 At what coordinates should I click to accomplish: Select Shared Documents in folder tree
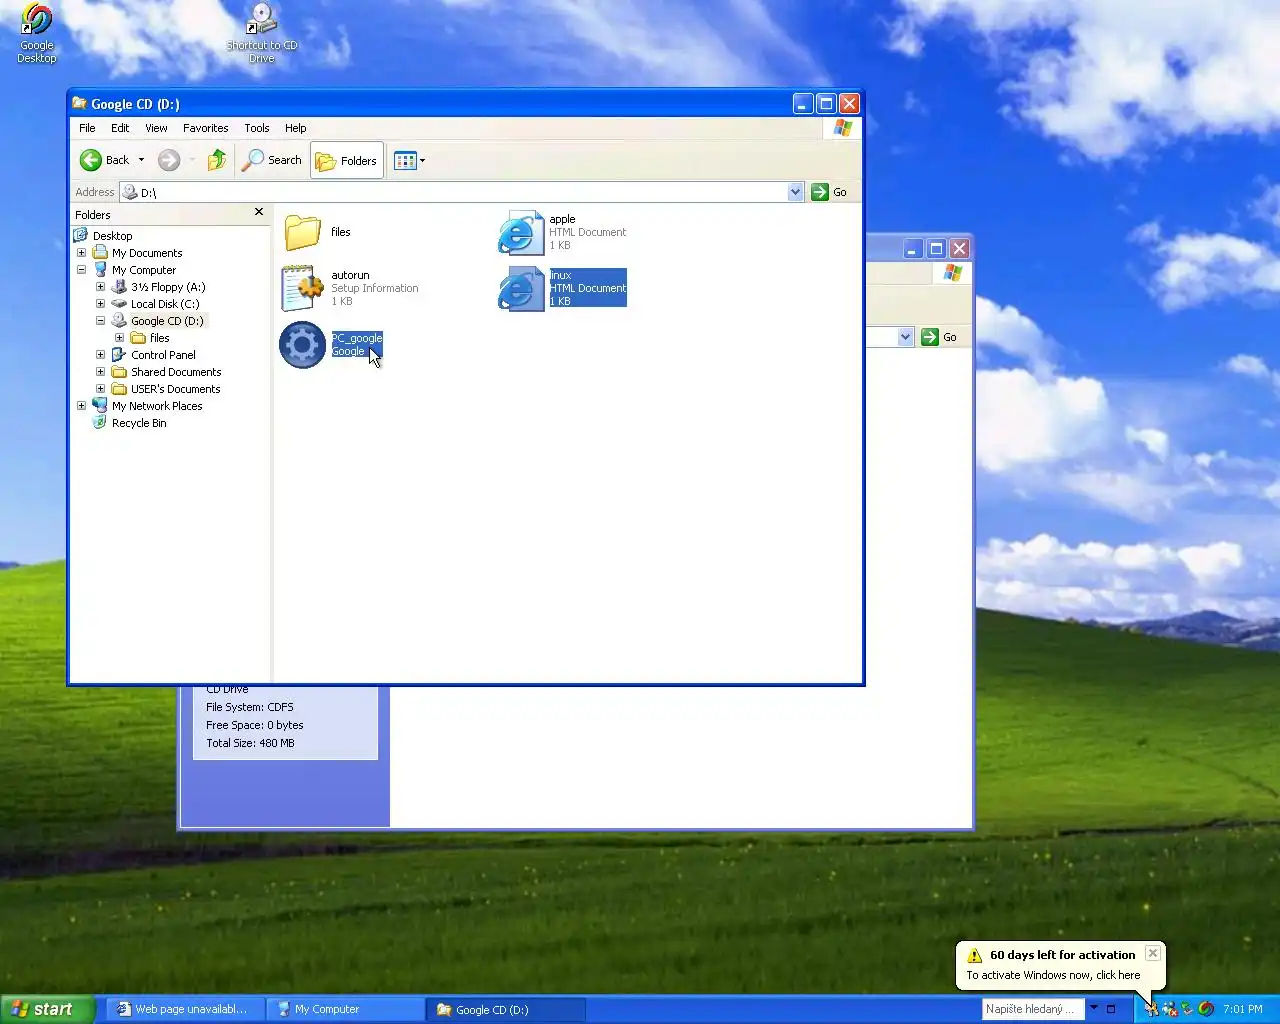(x=176, y=372)
